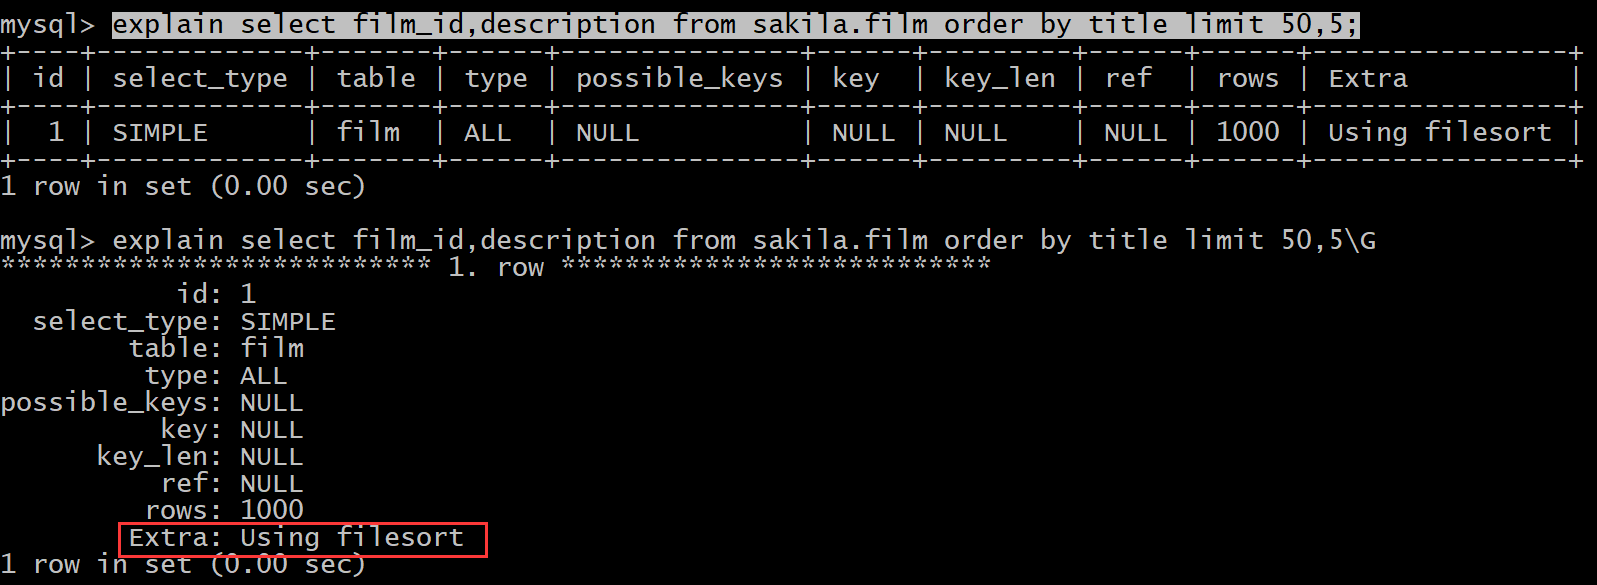The width and height of the screenshot is (1597, 585).
Task: Click the 'rows: 1000' line in vertical output
Action: (224, 510)
